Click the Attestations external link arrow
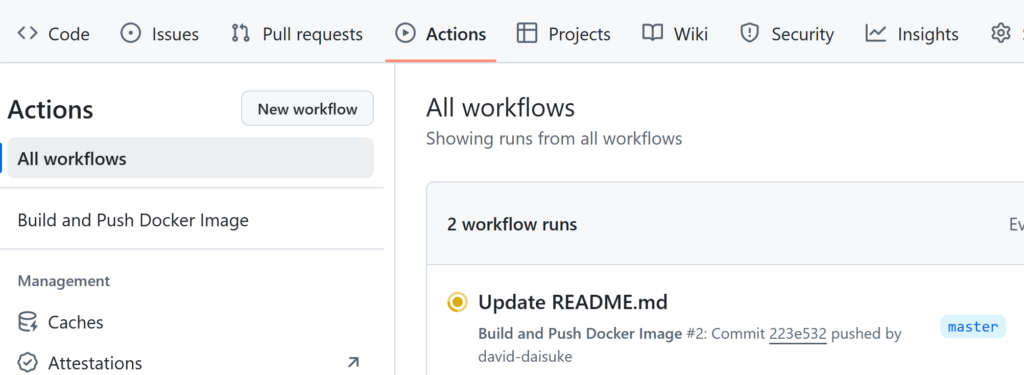This screenshot has height=375, width=1024. [353, 362]
